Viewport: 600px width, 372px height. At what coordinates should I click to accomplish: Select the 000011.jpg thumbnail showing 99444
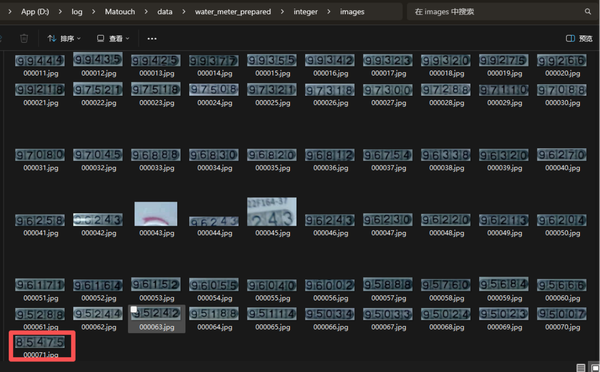40,60
